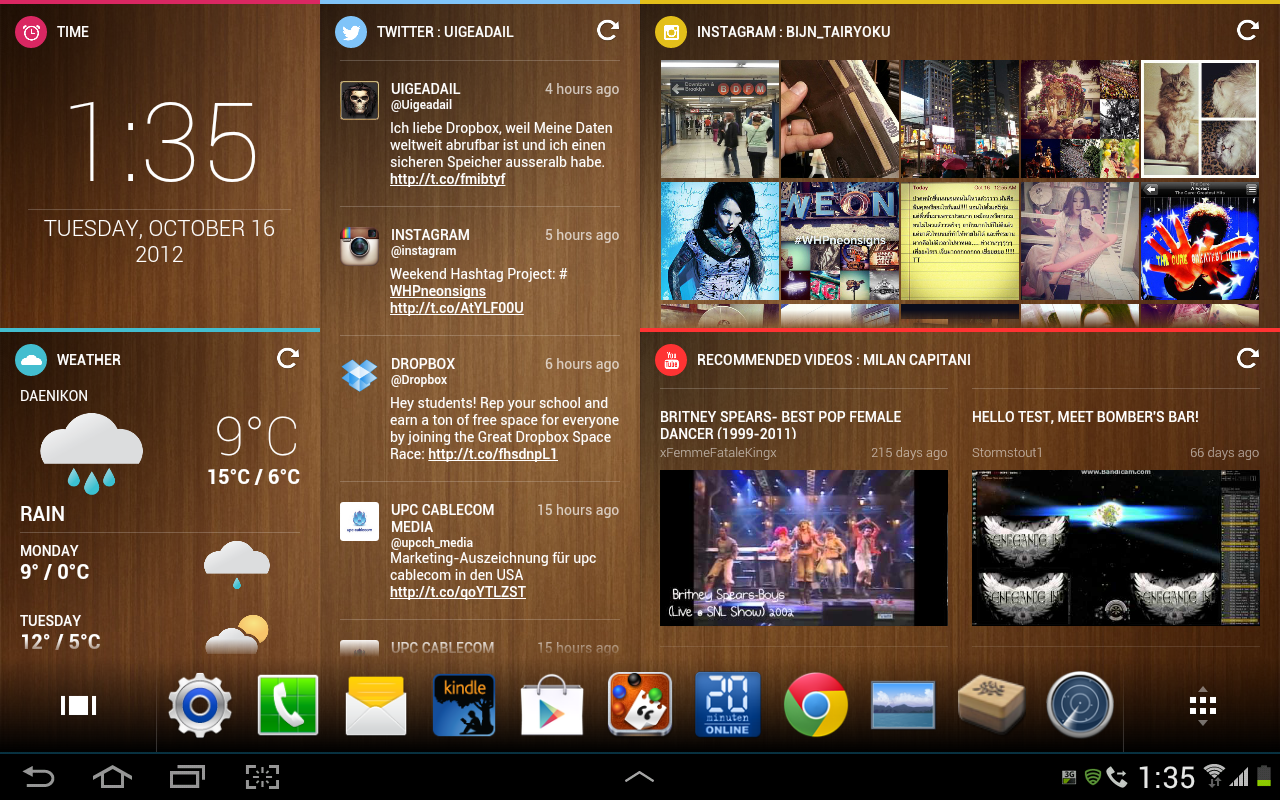Play the Britney Spears video thumbnail
This screenshot has height=800, width=1280.
(x=804, y=548)
